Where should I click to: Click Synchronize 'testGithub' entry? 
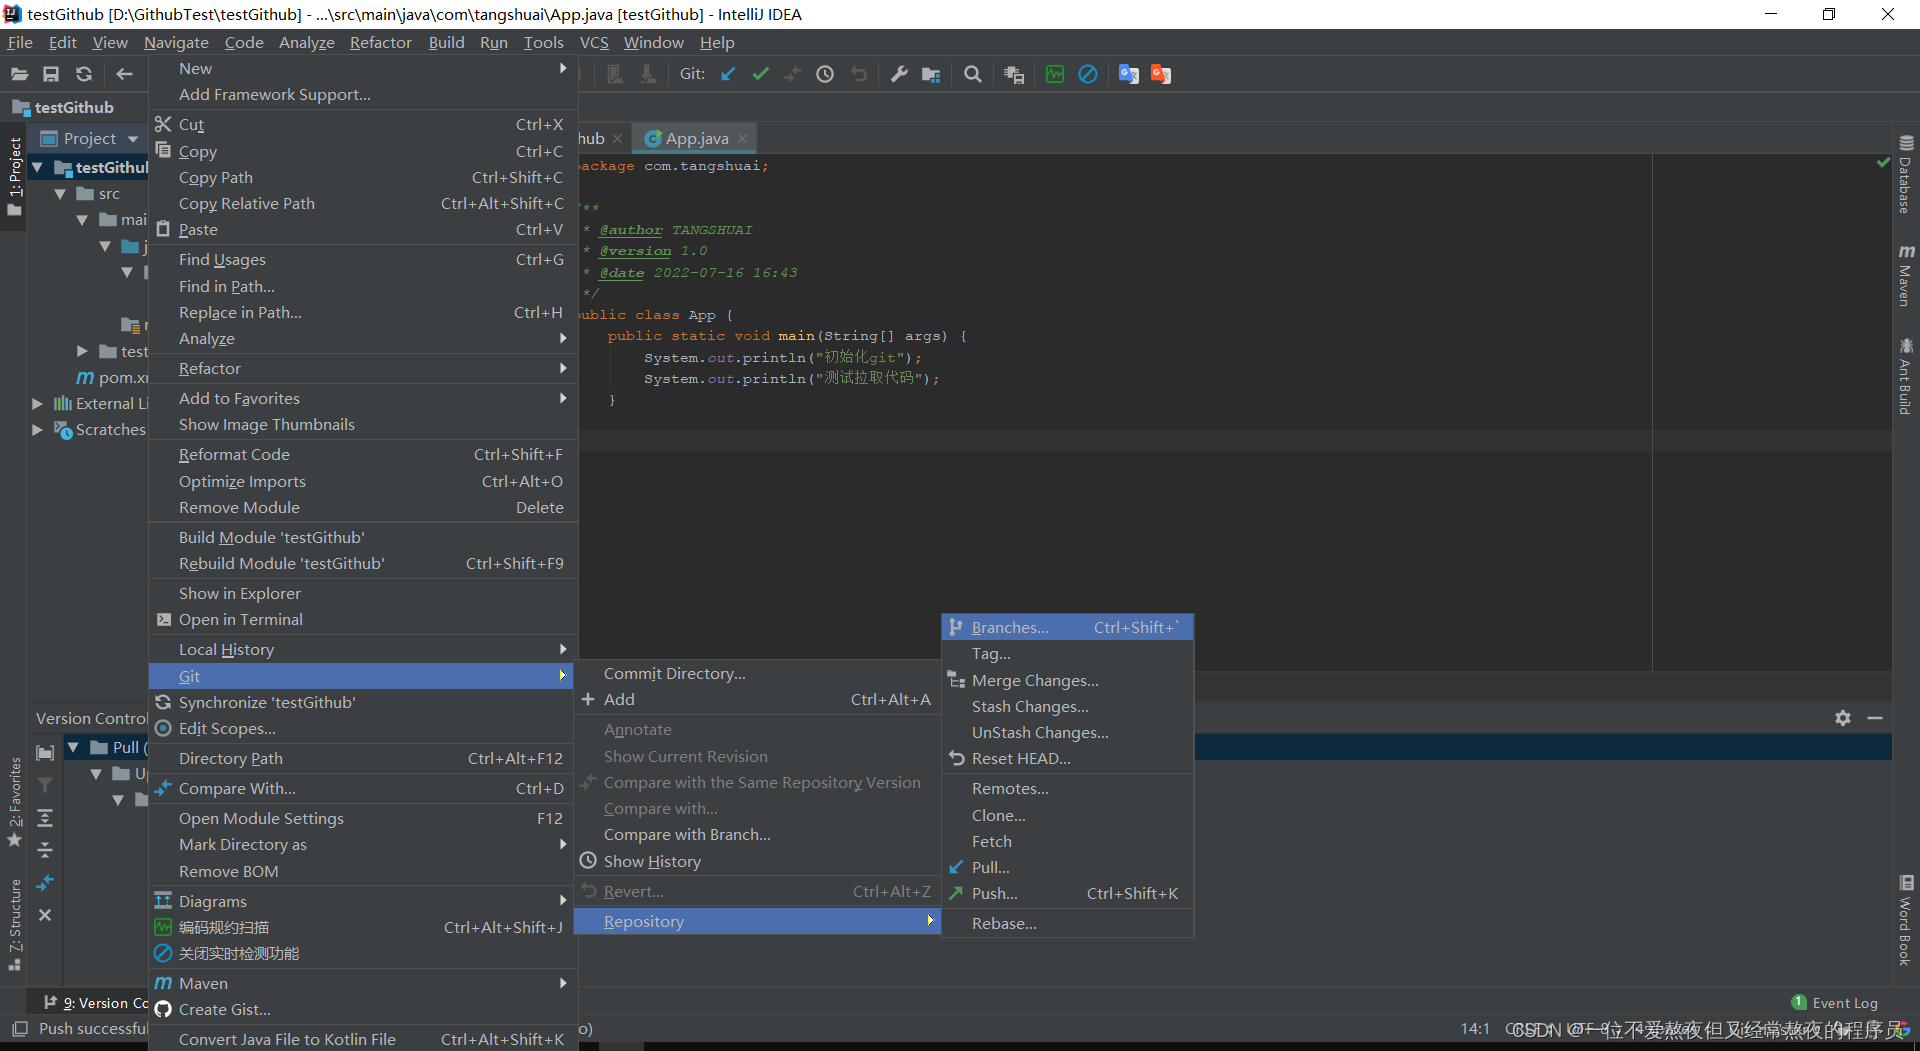[363, 702]
